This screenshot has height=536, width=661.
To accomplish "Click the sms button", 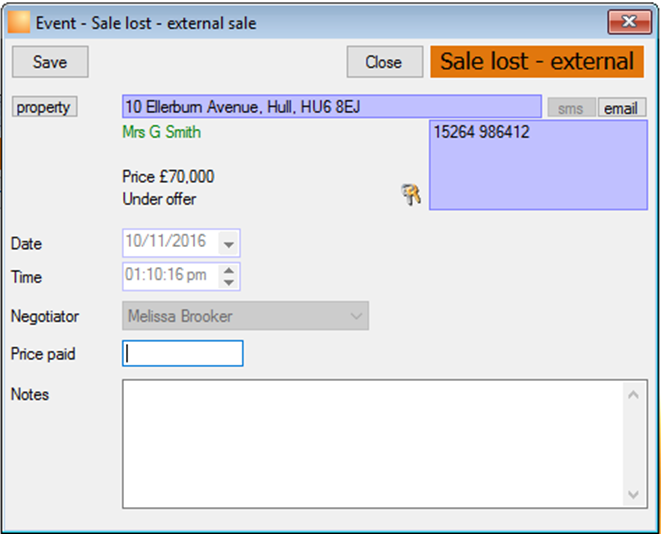I will pos(571,108).
